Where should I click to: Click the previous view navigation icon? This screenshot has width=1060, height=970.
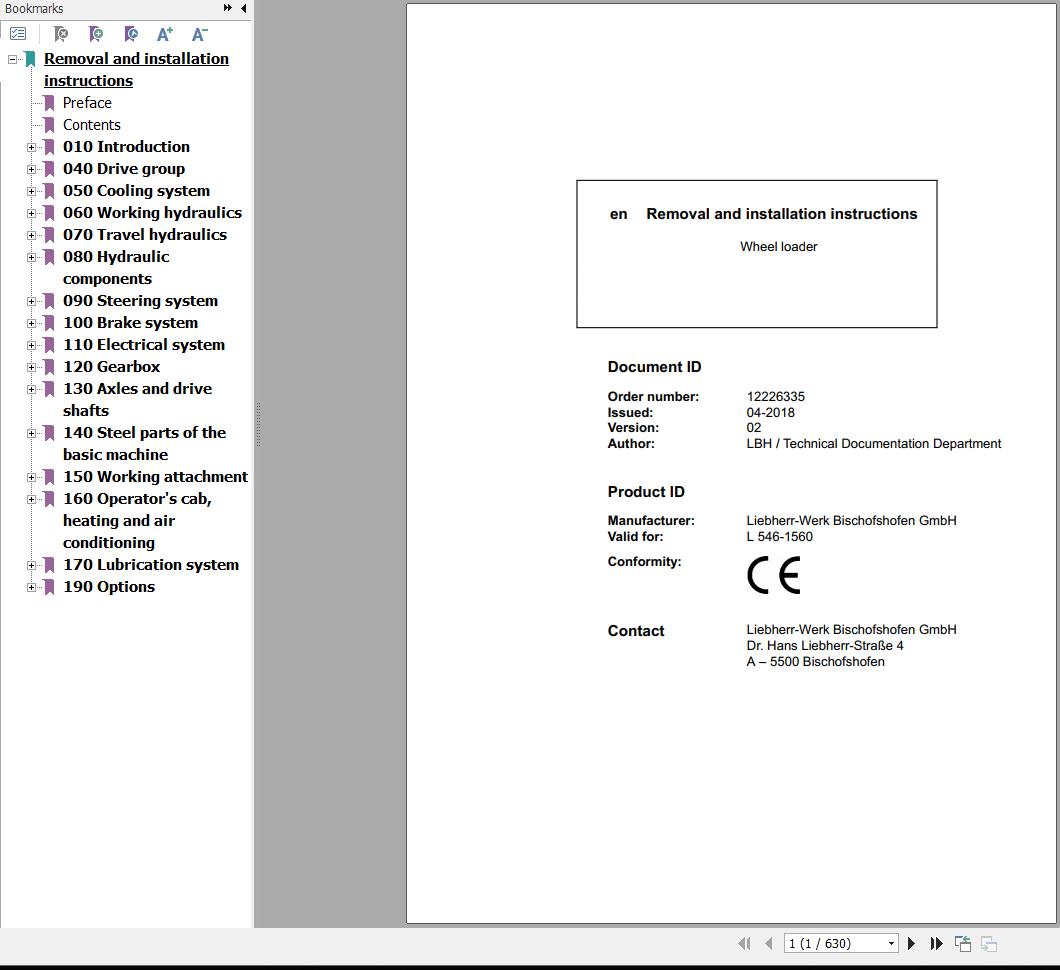click(963, 943)
